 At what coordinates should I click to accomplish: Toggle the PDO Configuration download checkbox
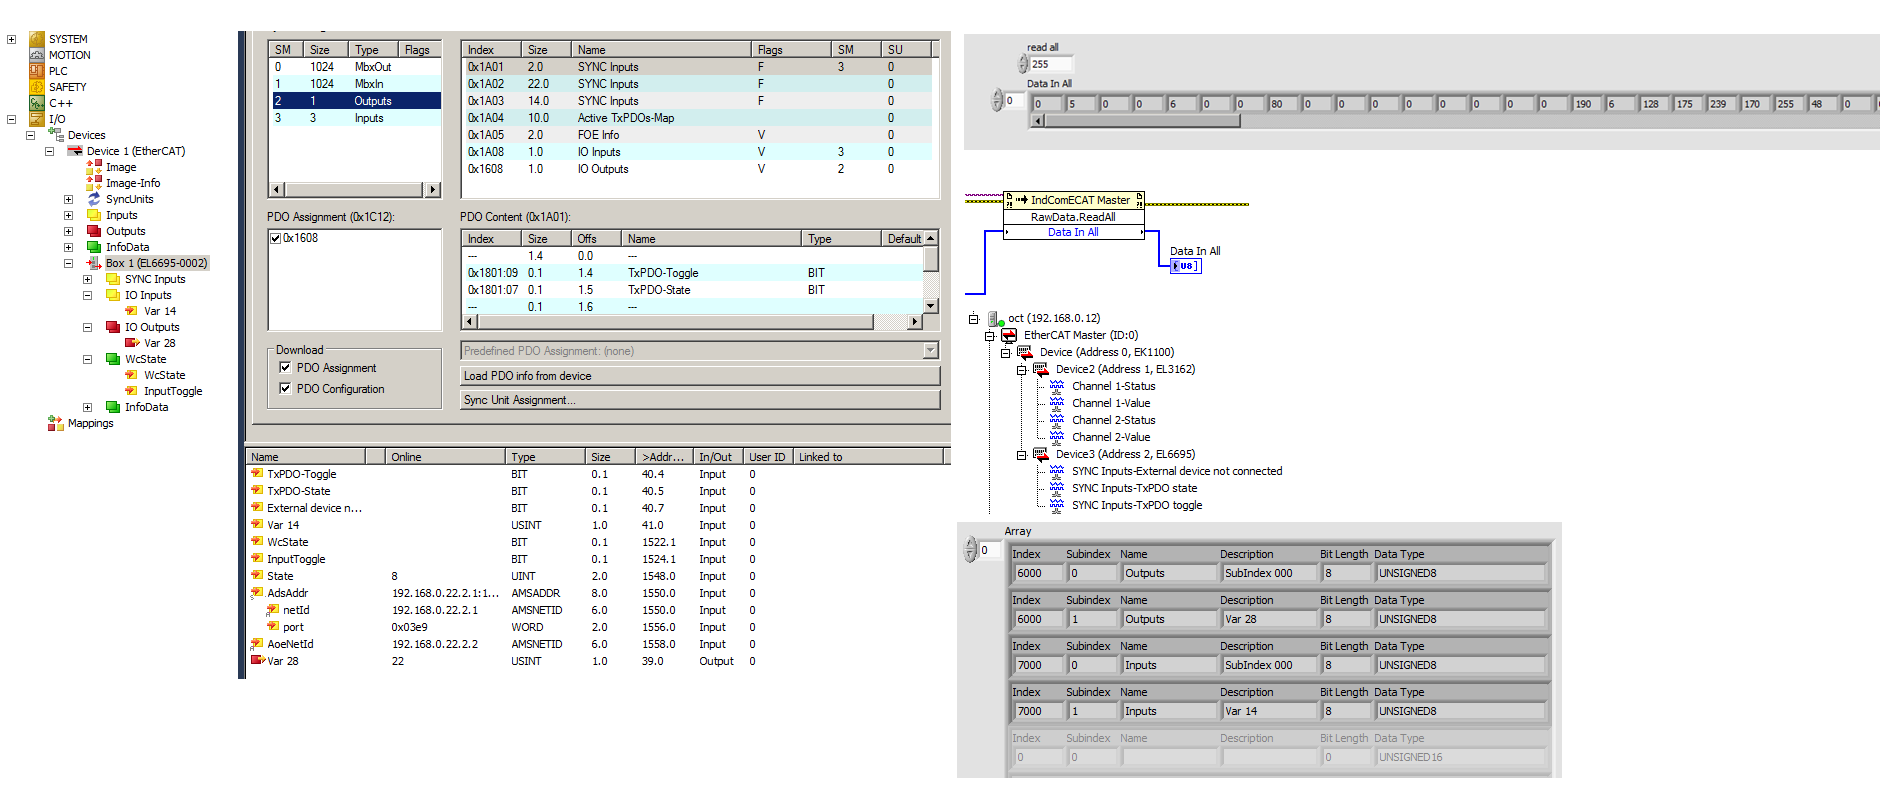[x=285, y=389]
